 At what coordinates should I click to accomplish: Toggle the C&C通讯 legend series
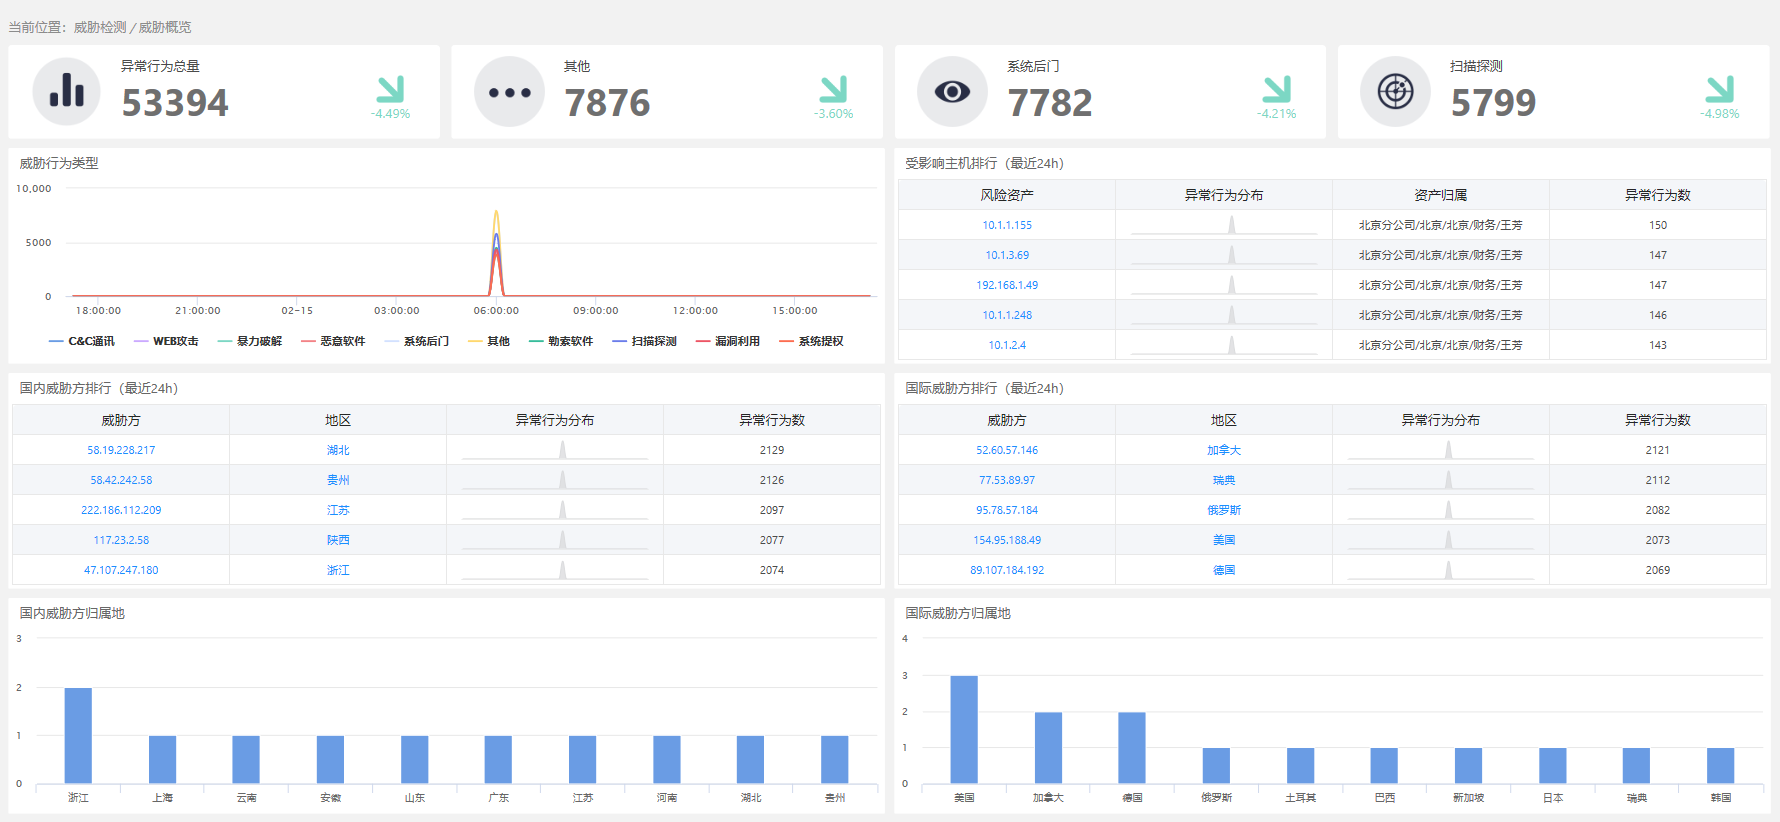[x=82, y=341]
